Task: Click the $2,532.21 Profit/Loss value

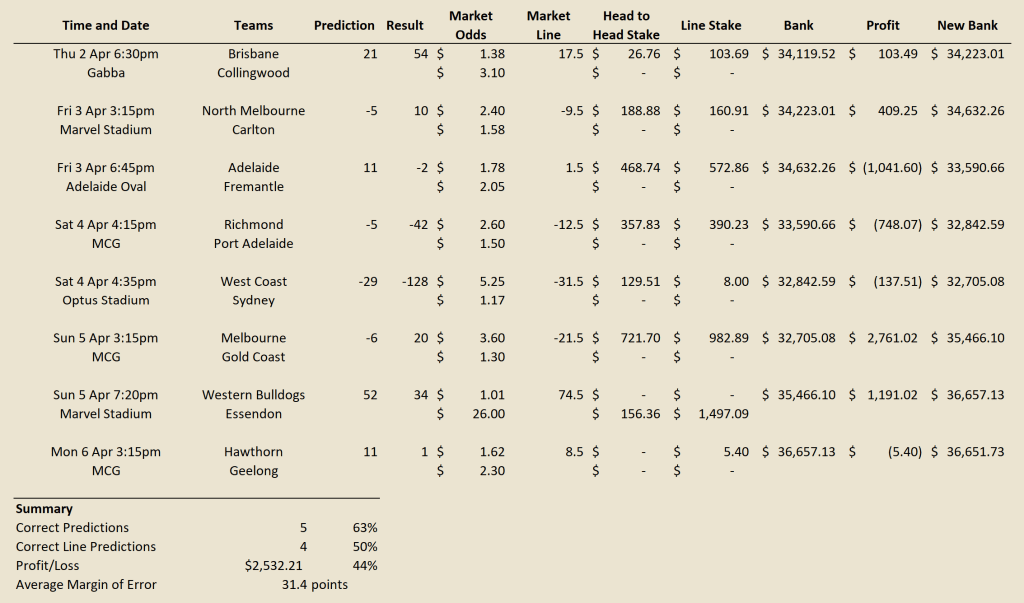Action: (276, 566)
